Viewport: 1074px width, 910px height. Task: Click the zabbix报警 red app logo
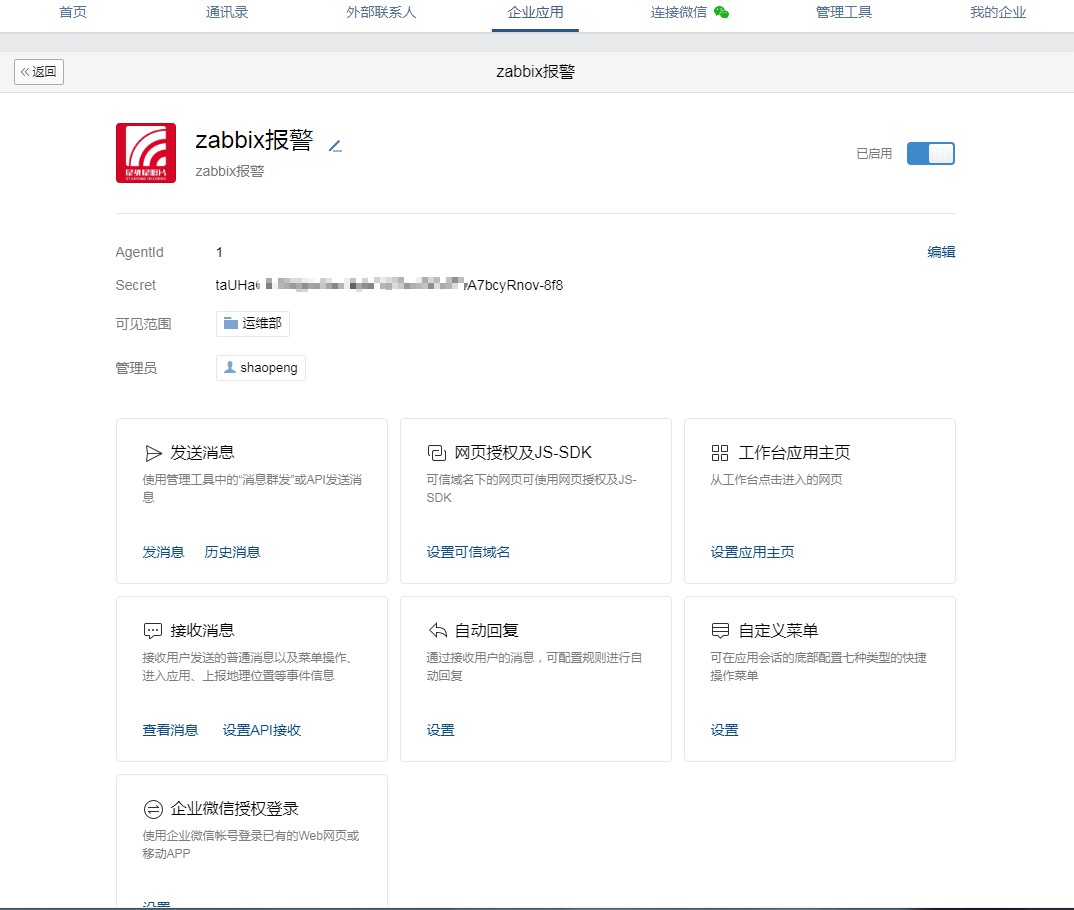click(146, 153)
